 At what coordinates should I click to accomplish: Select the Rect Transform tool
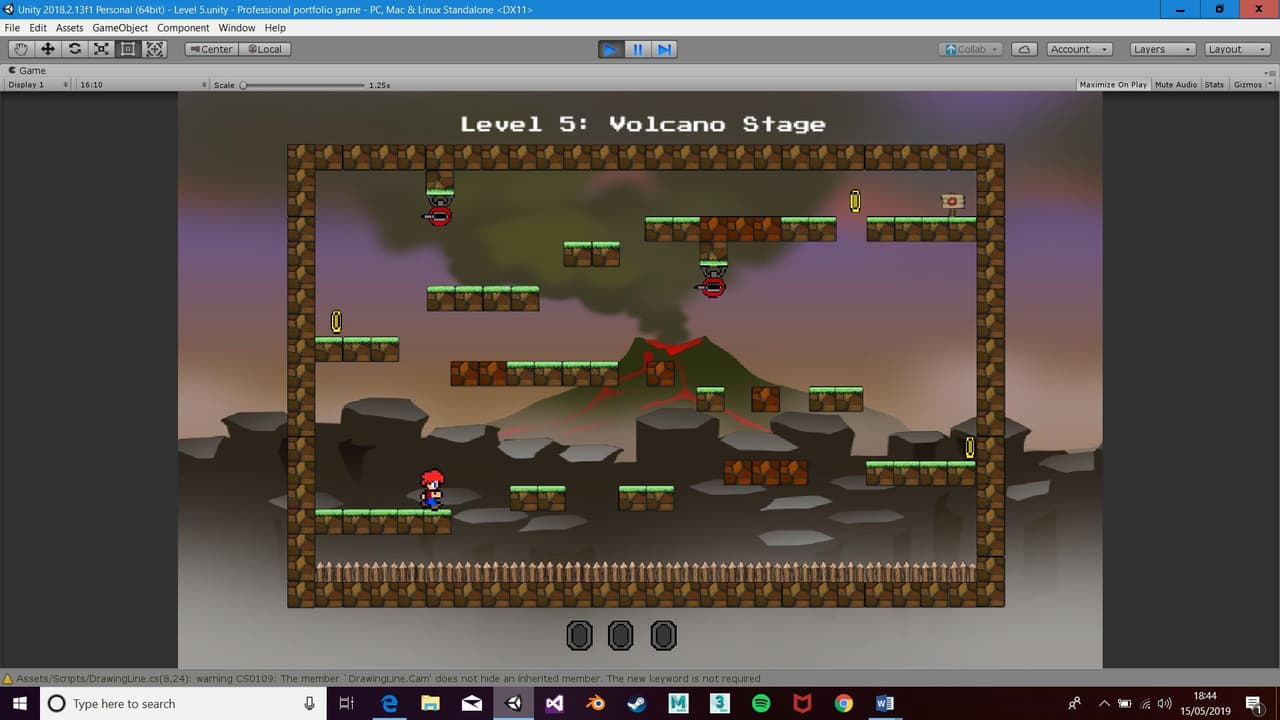(128, 49)
